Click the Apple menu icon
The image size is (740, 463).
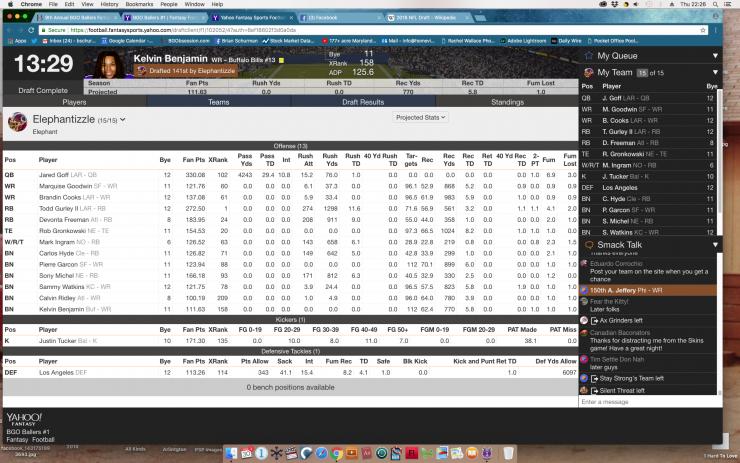point(10,4)
